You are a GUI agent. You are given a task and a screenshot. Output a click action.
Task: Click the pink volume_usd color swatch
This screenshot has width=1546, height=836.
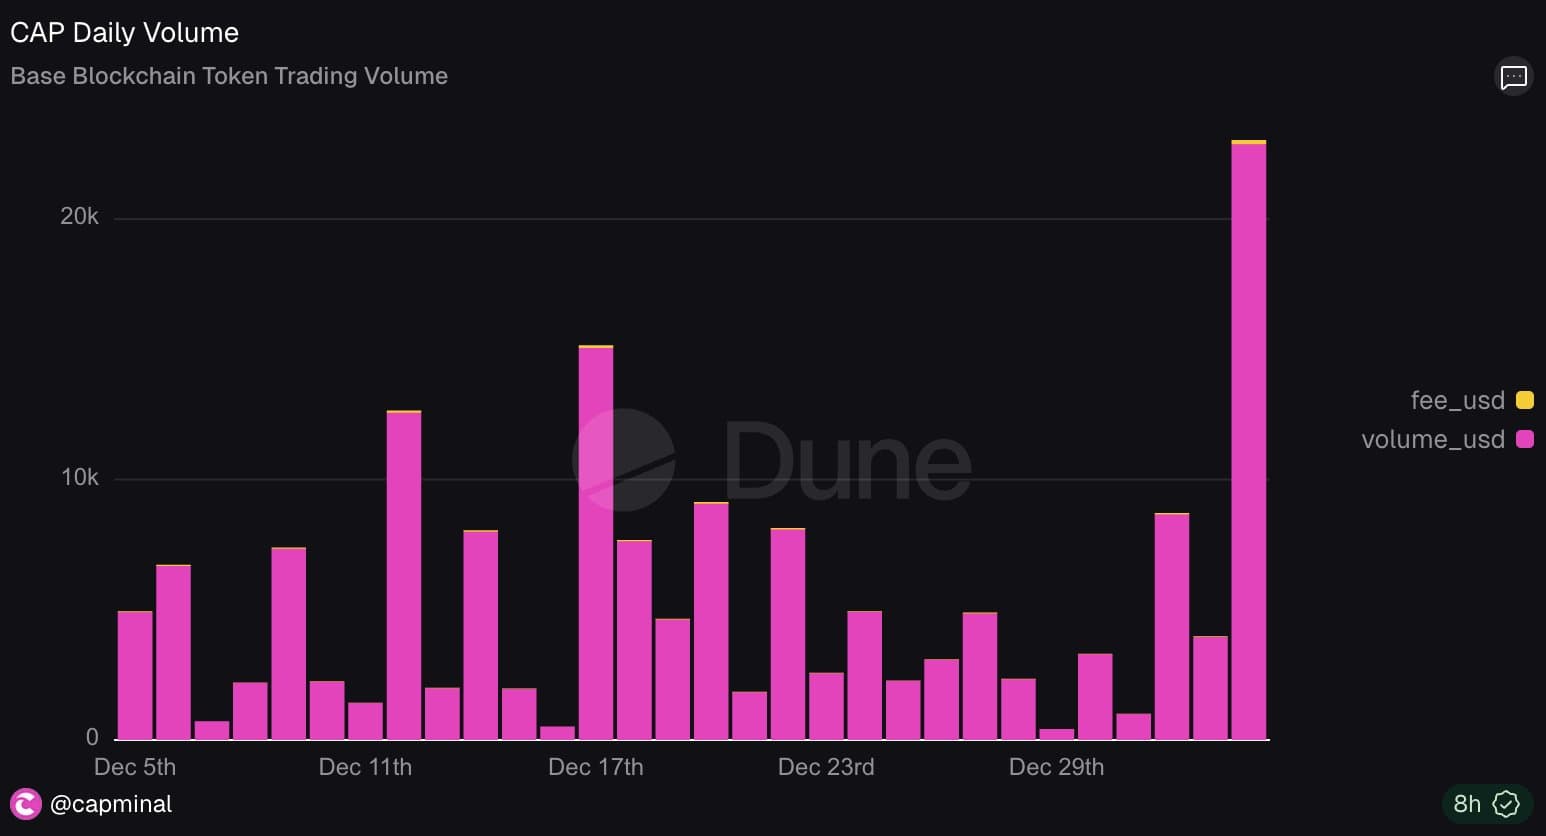1525,439
